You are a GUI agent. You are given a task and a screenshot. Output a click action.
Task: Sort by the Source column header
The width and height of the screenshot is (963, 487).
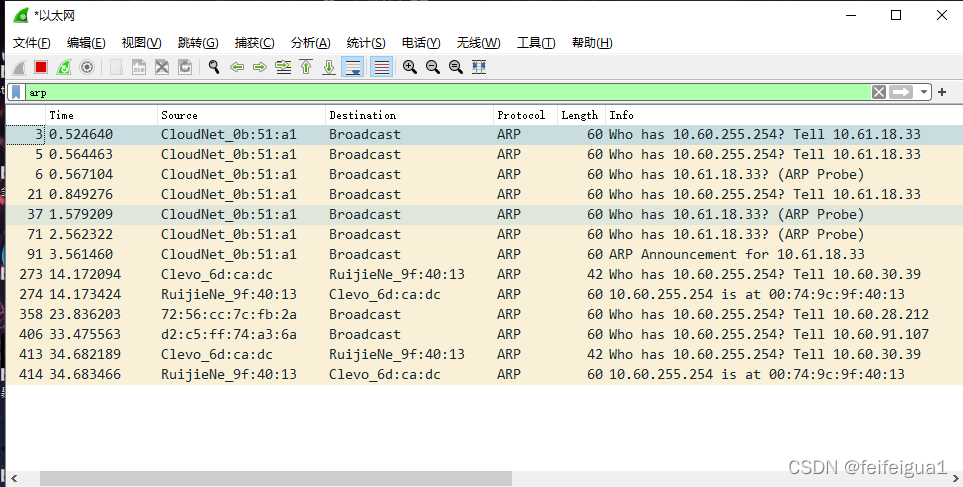click(x=241, y=115)
